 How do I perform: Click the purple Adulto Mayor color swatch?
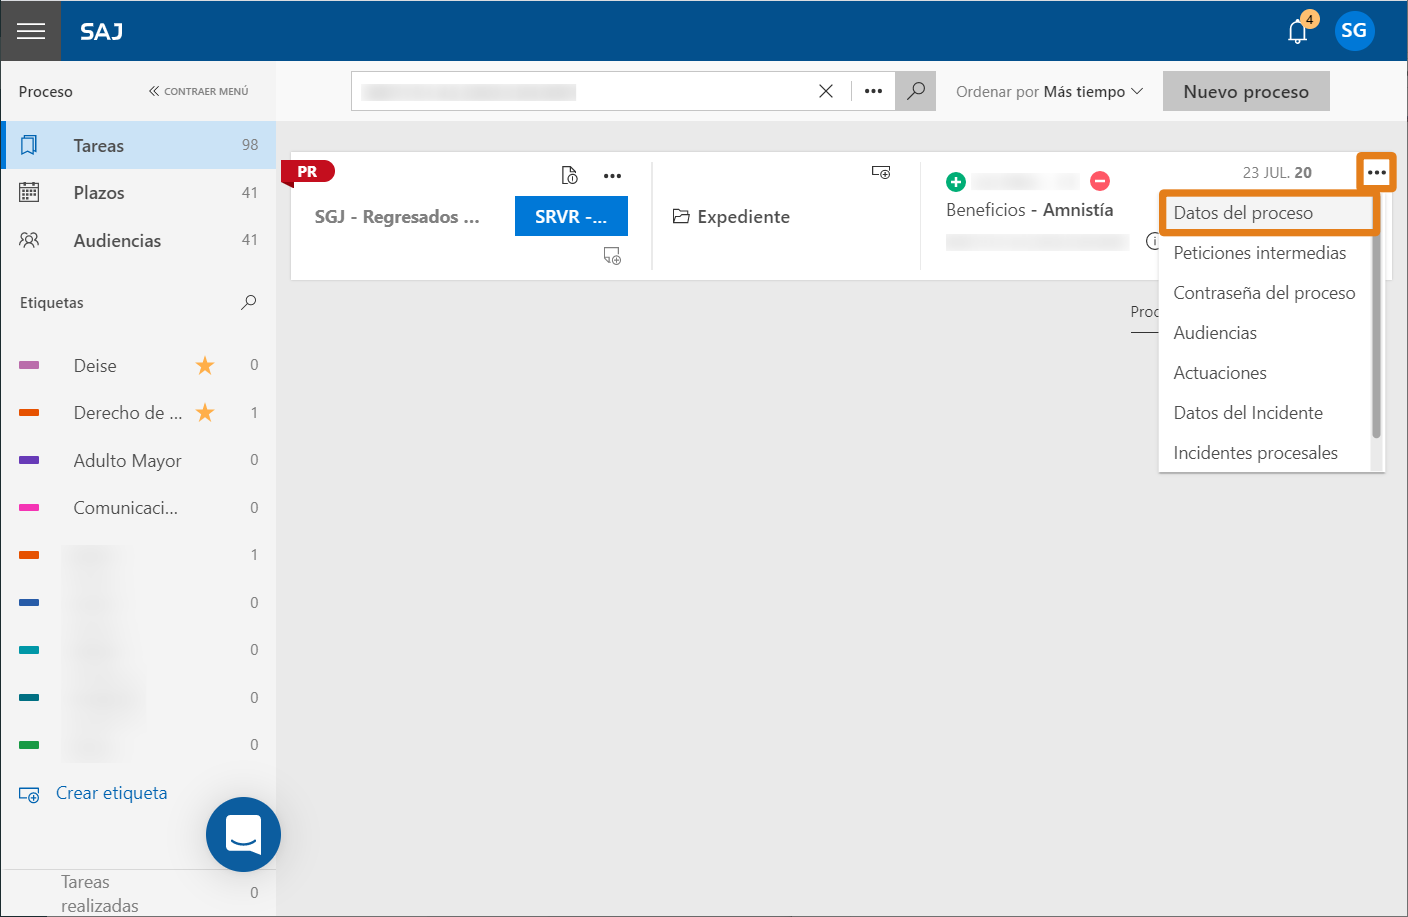(x=29, y=460)
